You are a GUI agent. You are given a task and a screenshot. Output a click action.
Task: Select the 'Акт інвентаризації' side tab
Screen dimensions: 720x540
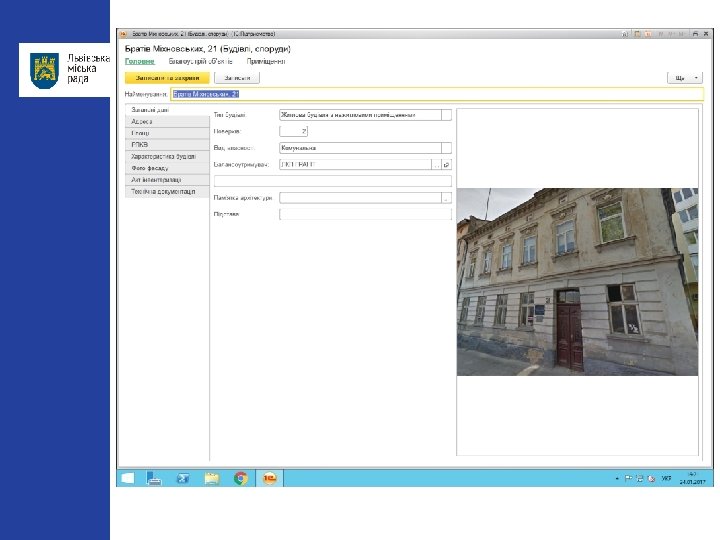[x=167, y=180]
